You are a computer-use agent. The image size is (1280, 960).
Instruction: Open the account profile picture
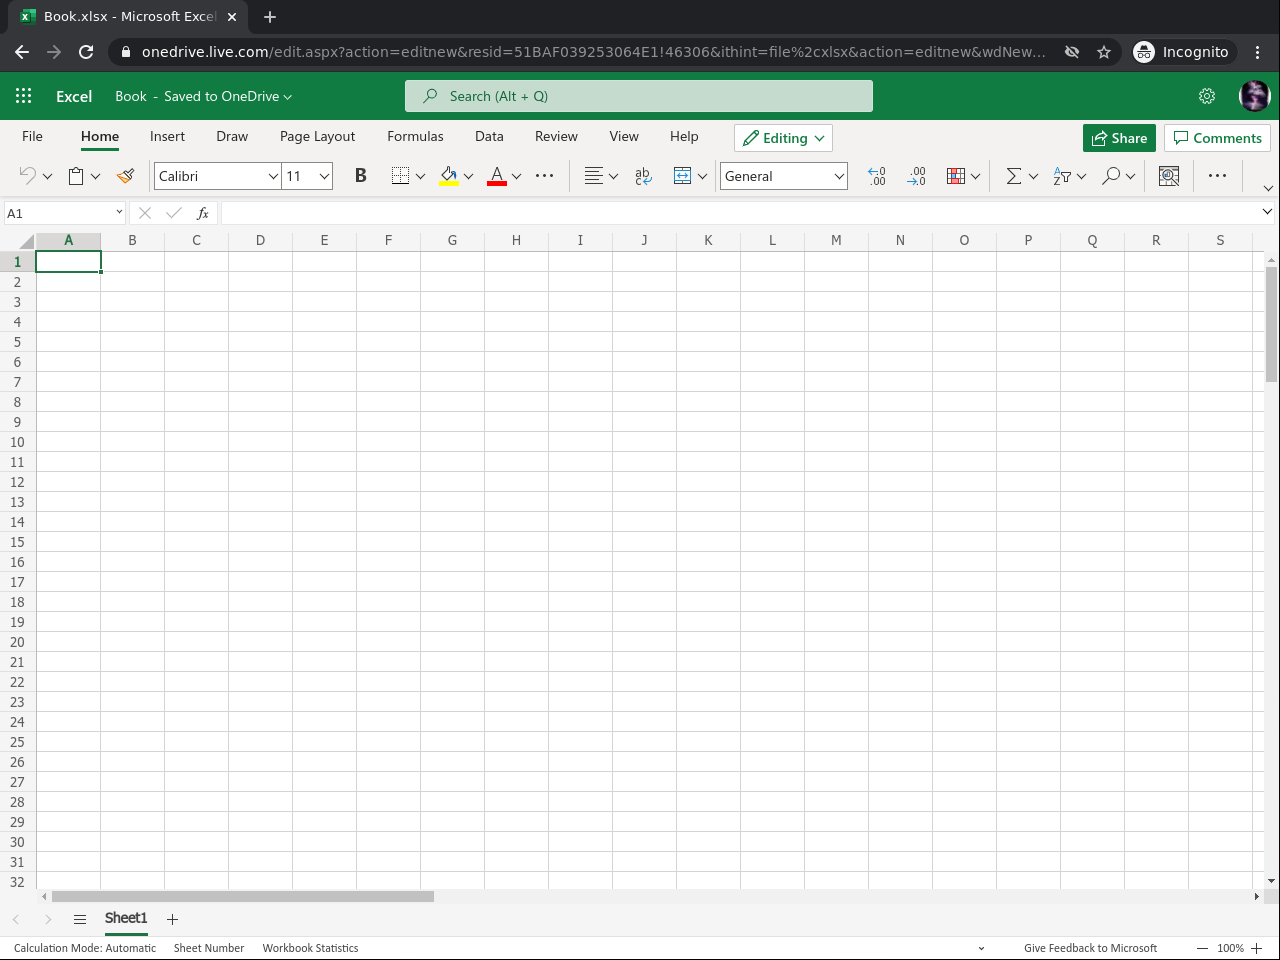tap(1254, 96)
